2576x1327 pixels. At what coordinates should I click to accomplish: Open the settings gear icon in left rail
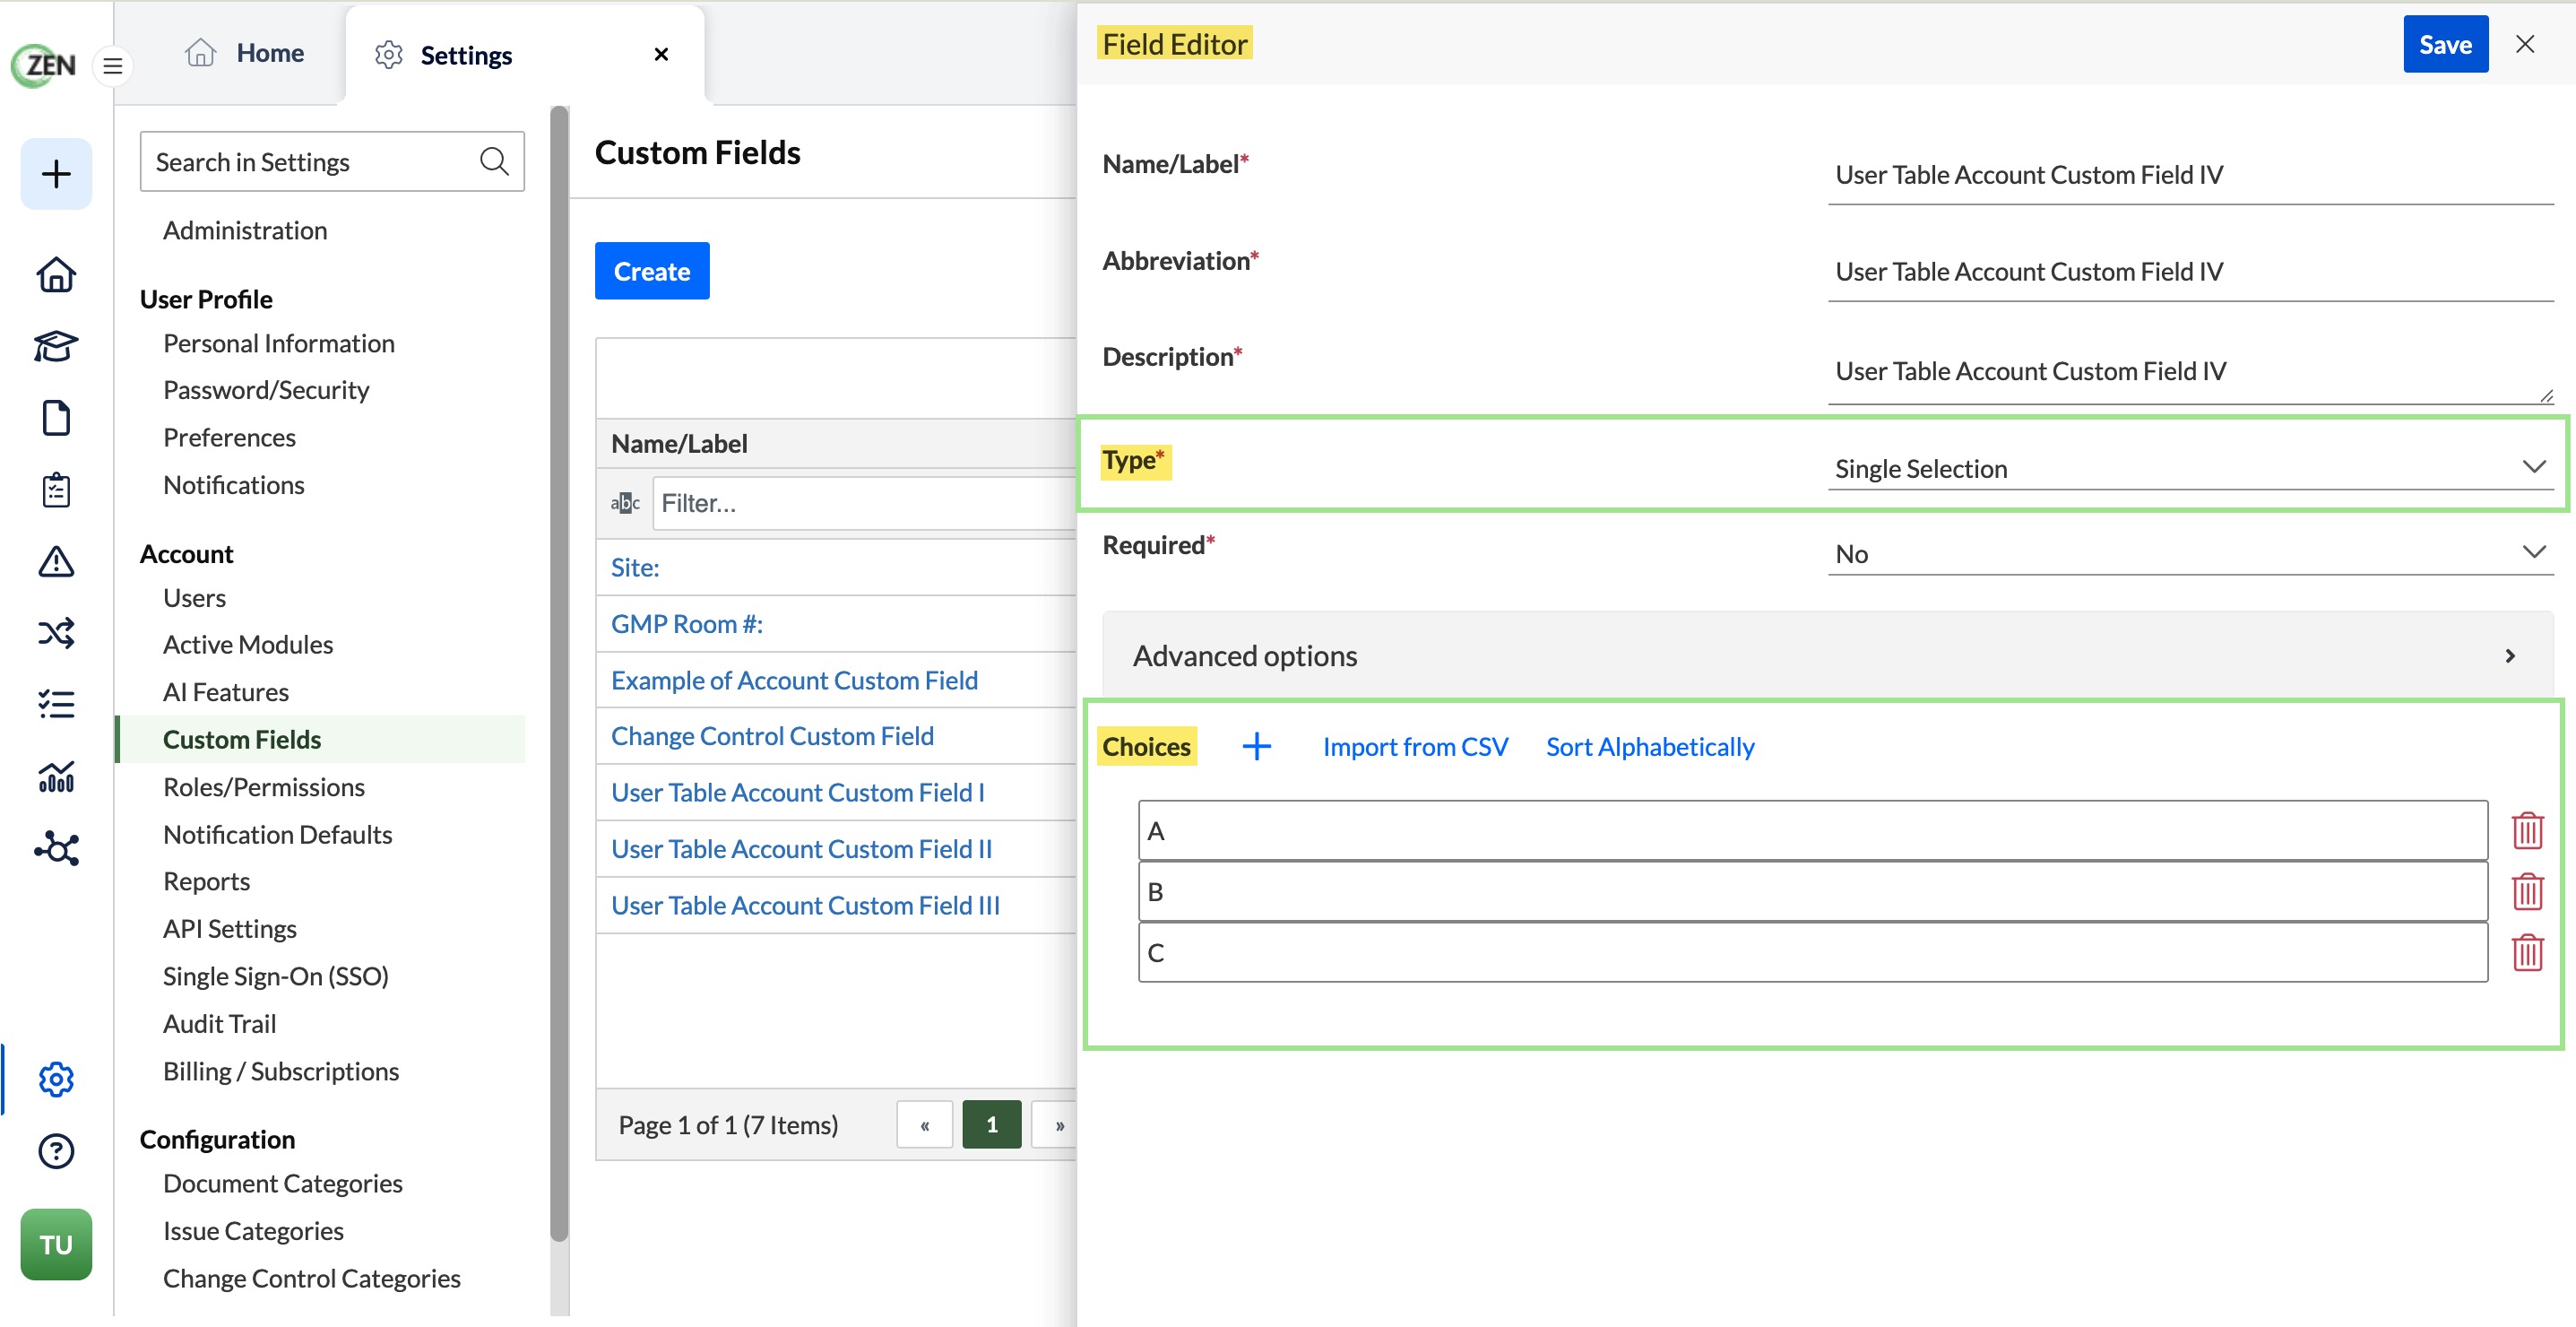tap(56, 1079)
